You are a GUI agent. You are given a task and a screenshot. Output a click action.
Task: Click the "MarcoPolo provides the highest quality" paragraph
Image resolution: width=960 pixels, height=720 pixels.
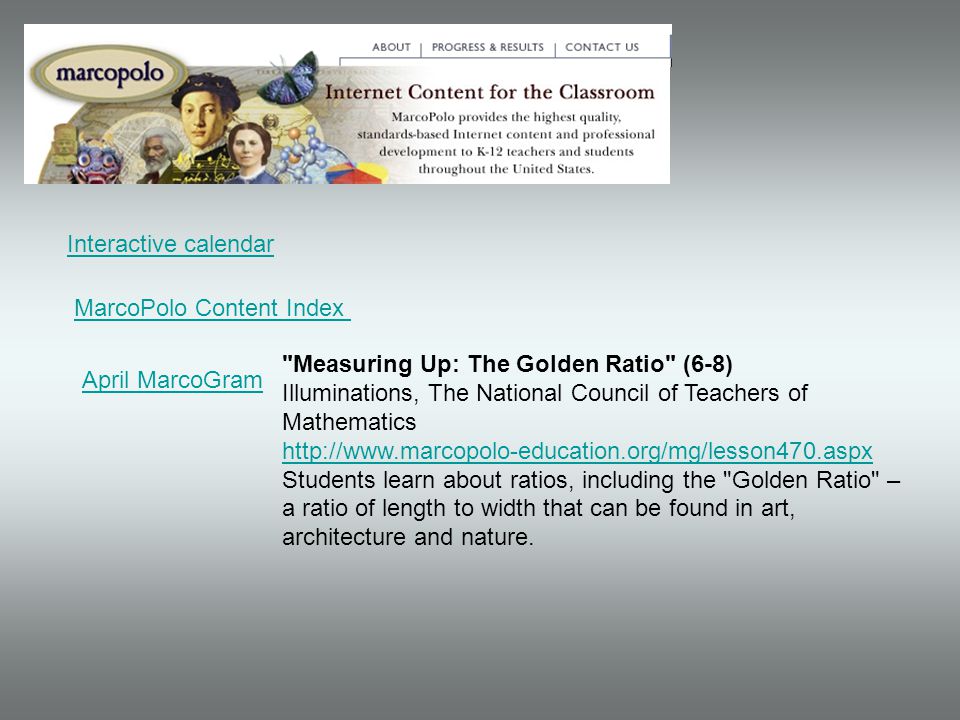coord(506,143)
